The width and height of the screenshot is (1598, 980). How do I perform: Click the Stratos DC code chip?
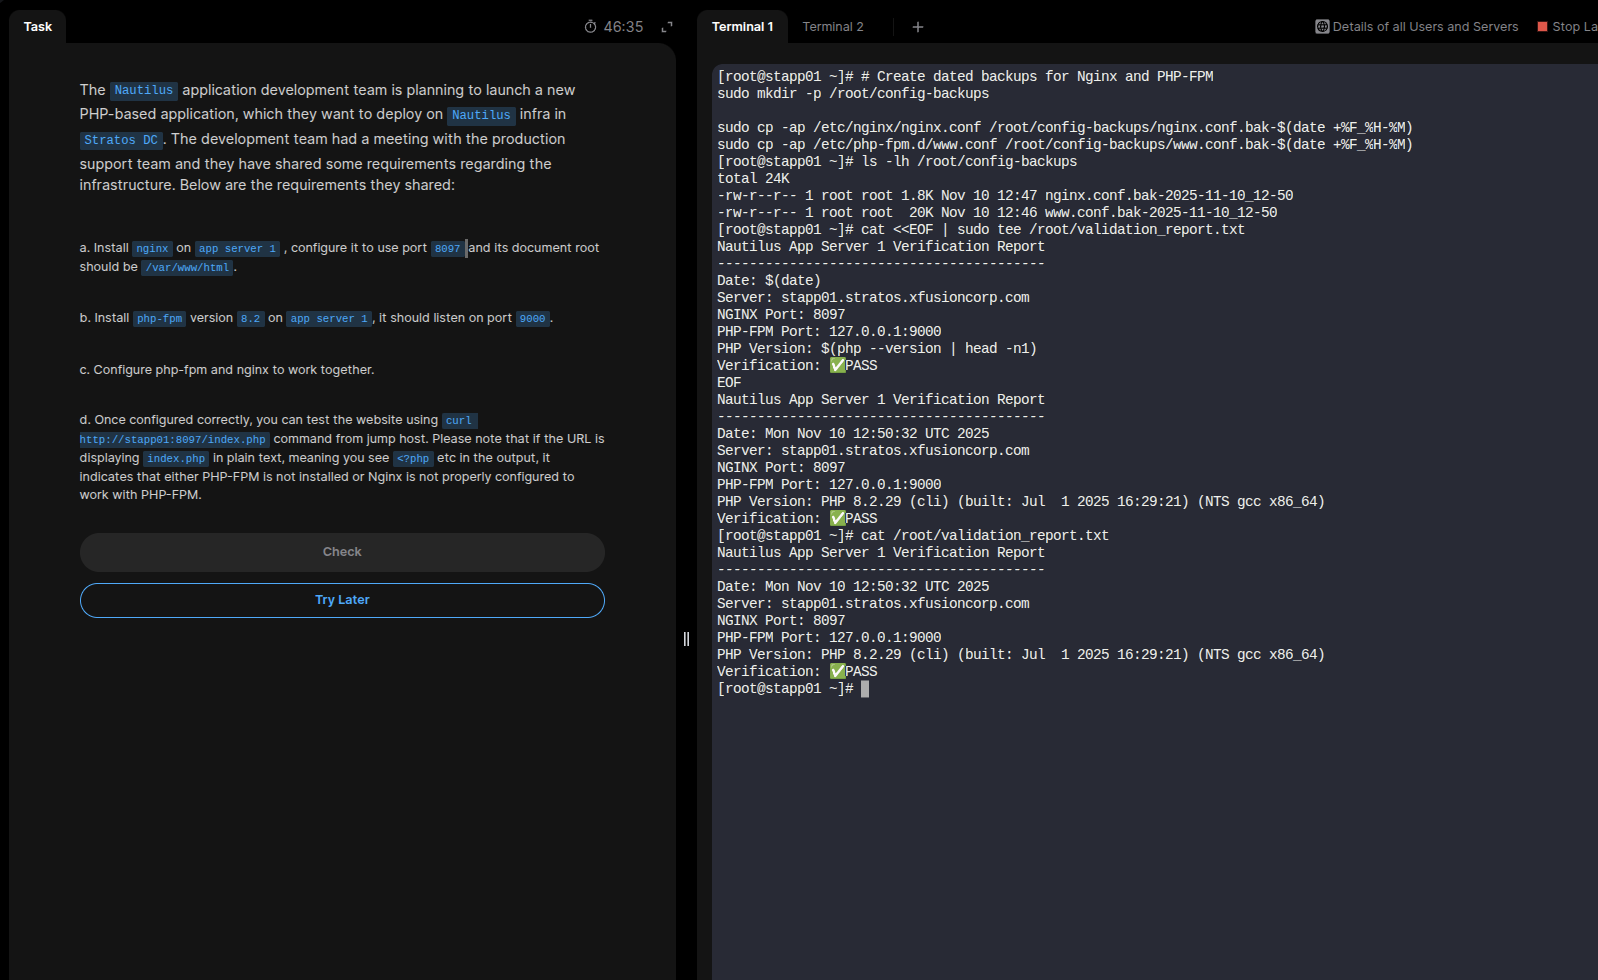point(121,140)
